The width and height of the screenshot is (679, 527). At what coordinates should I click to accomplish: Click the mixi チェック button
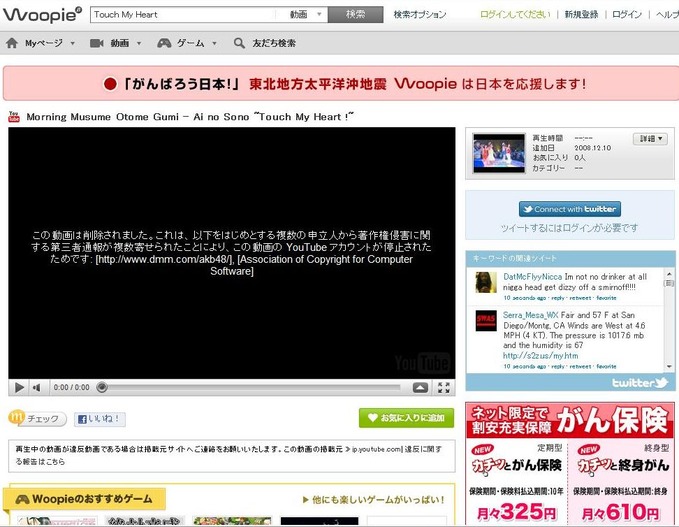pos(37,418)
